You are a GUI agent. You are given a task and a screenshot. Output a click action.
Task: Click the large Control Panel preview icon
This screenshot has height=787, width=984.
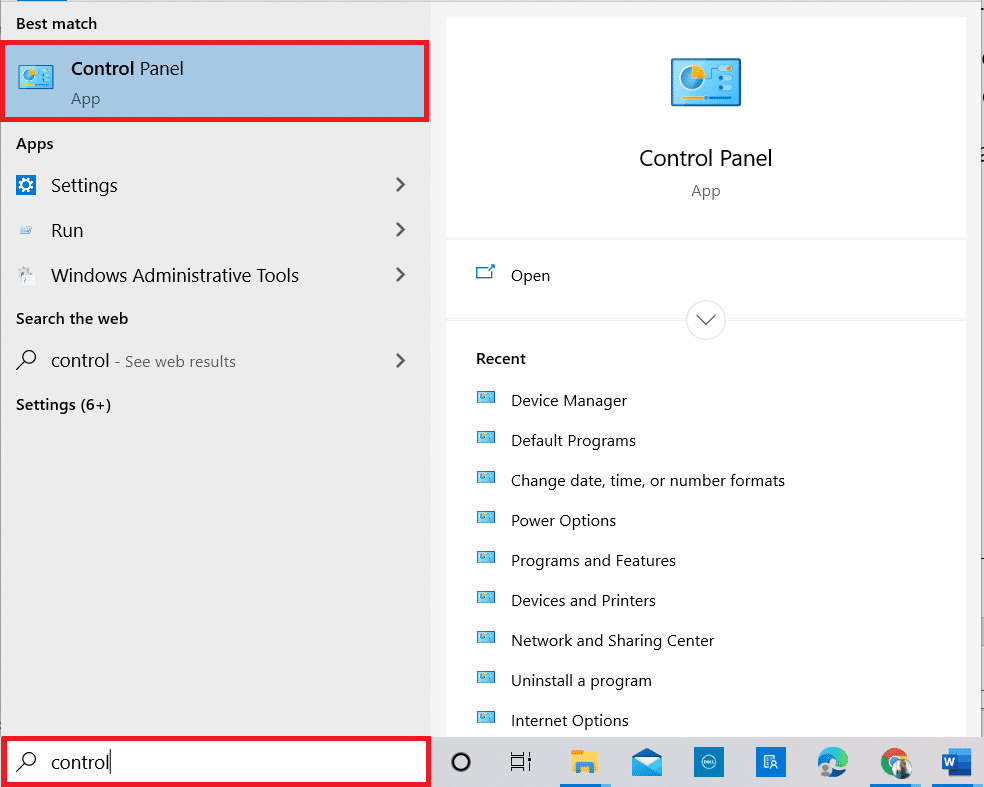(706, 82)
